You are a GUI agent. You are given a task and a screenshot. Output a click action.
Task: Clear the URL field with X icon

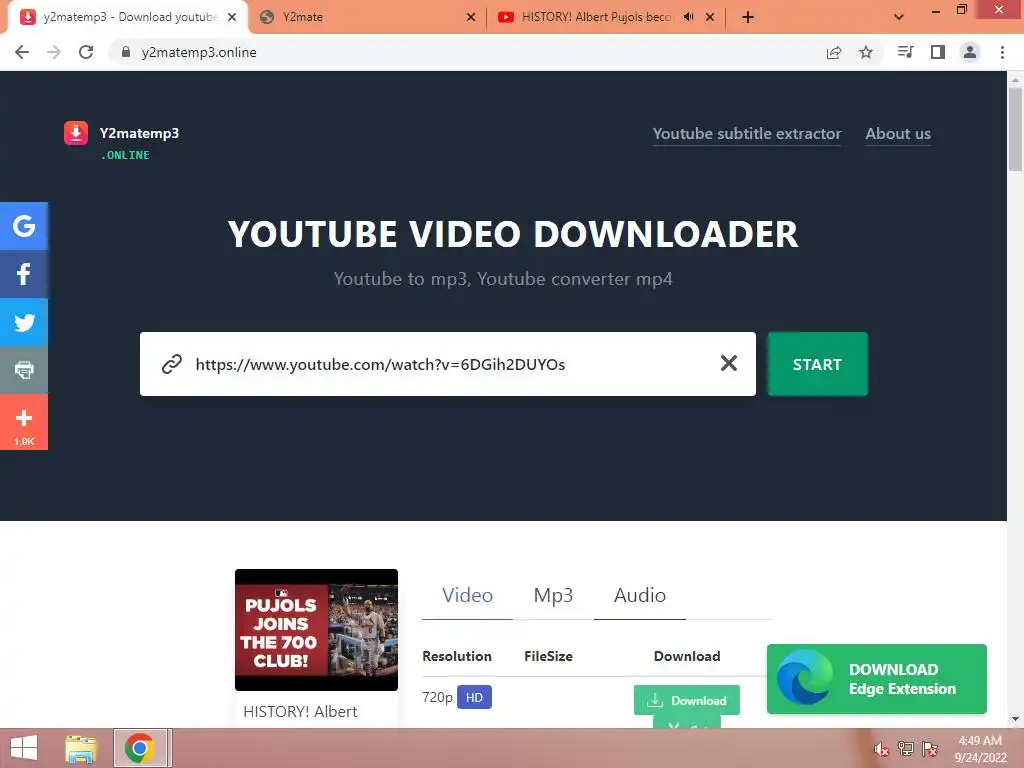click(729, 363)
